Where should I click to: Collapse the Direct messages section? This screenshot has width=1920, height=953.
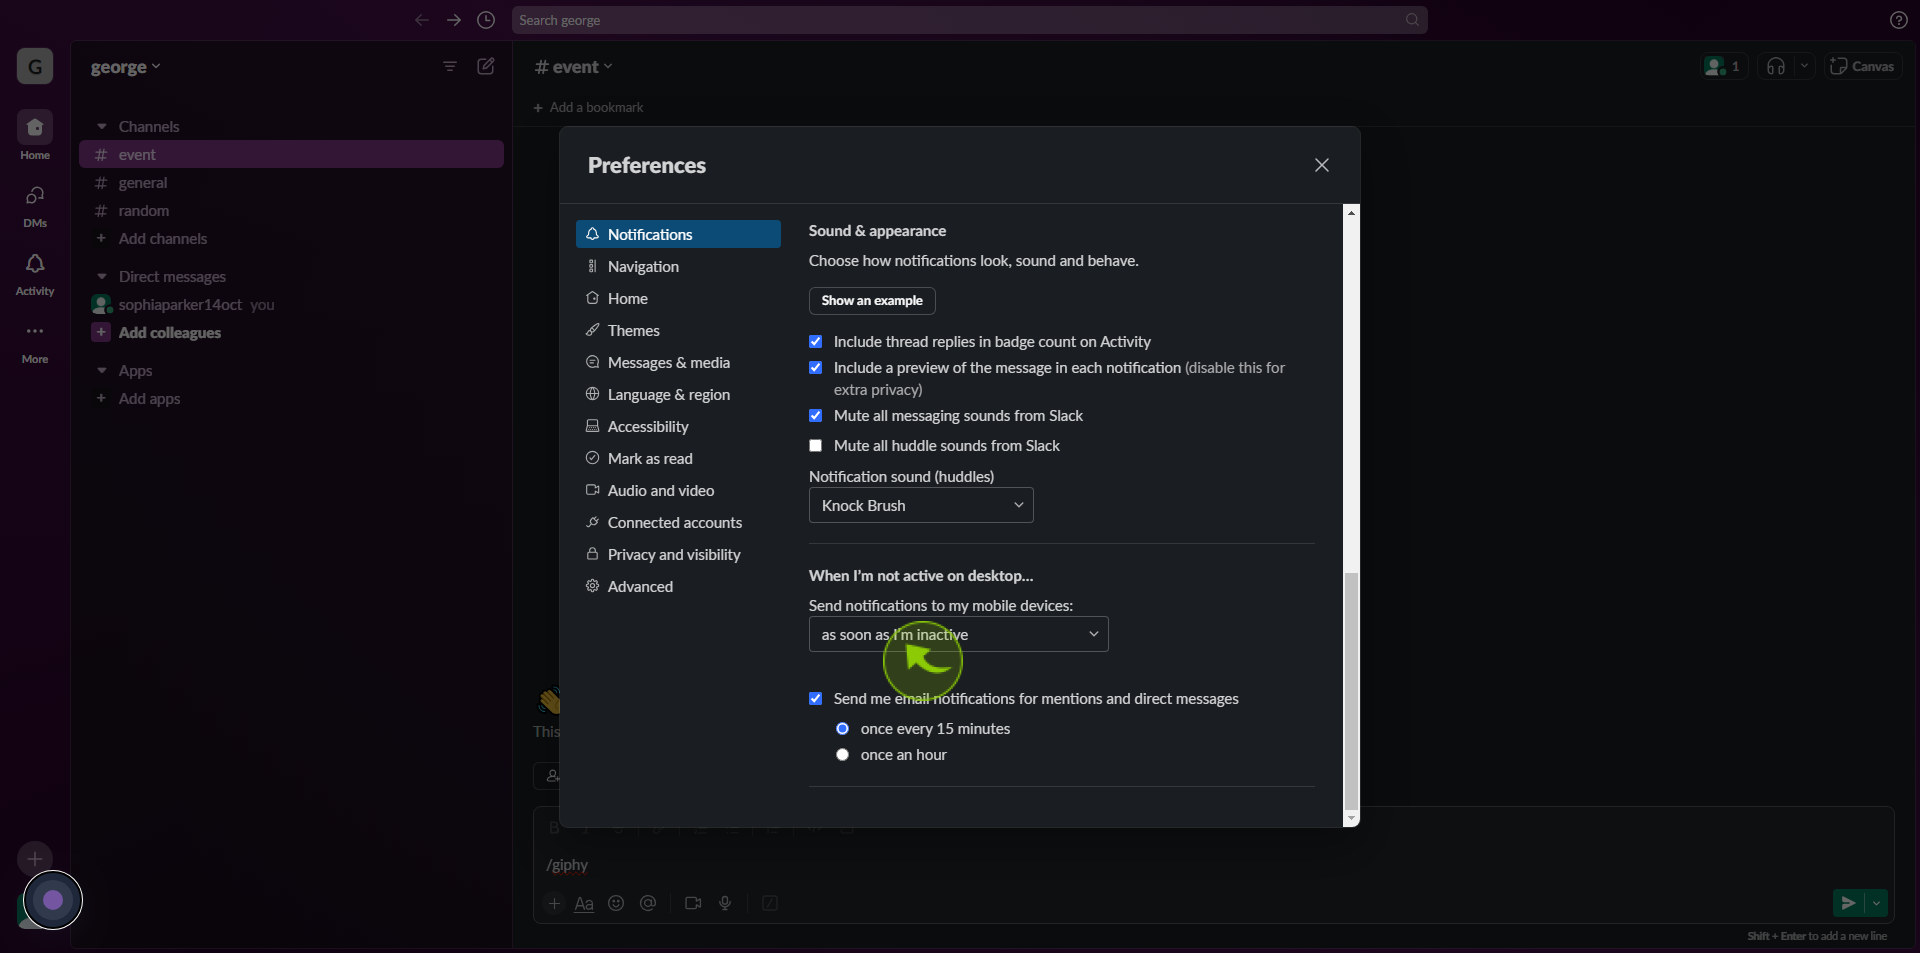[102, 277]
